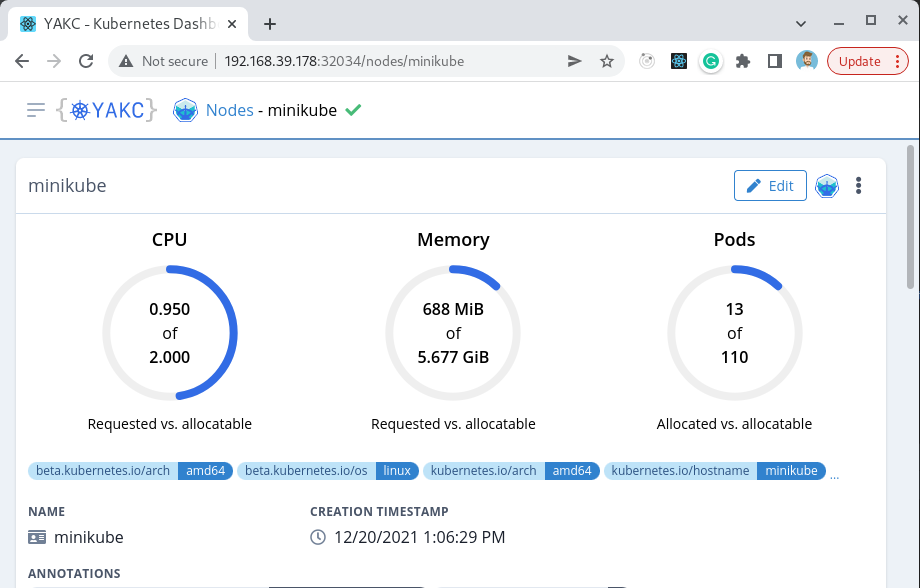
Task: Select the kubernetes.io/hostname minikube label chip
Action: [714, 471]
